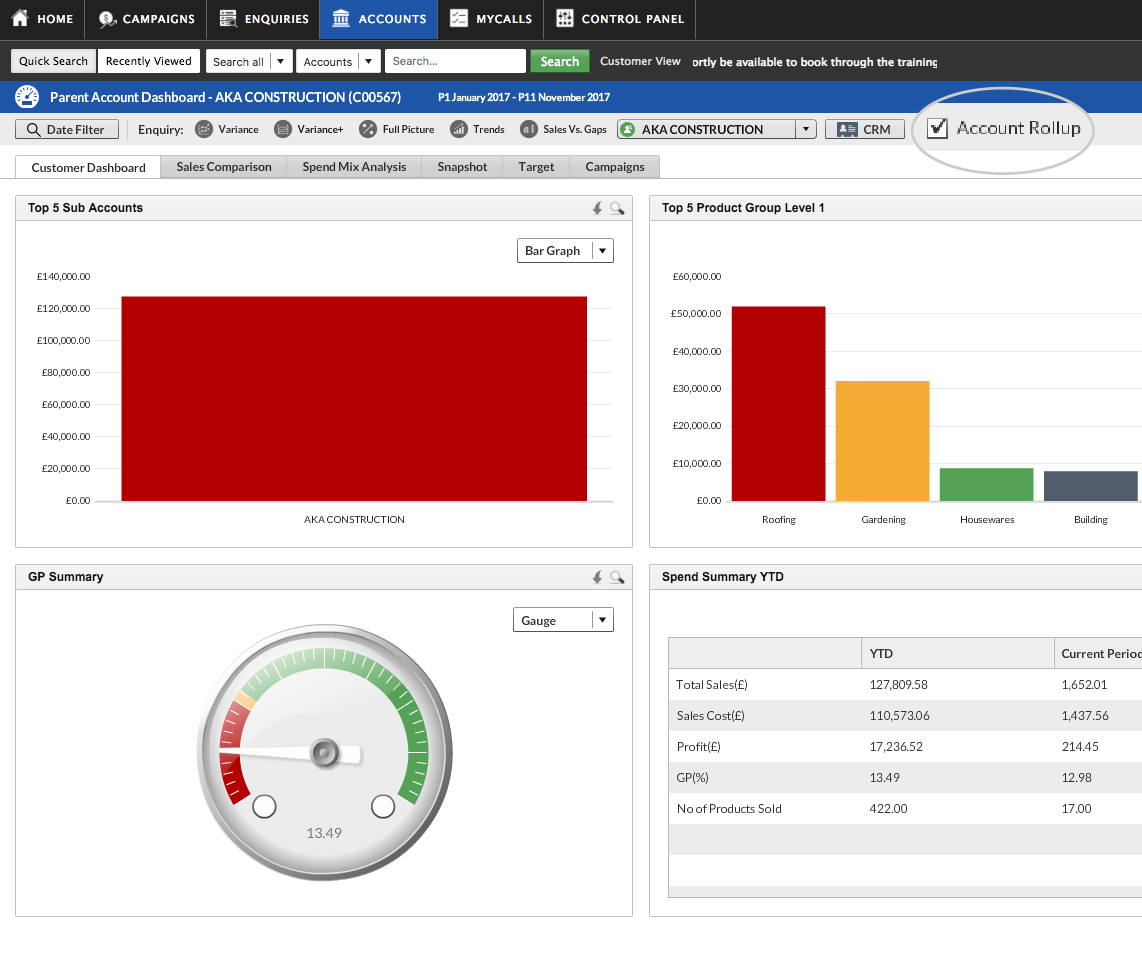This screenshot has width=1142, height=975.
Task: Click the Quick Search button
Action: [53, 61]
